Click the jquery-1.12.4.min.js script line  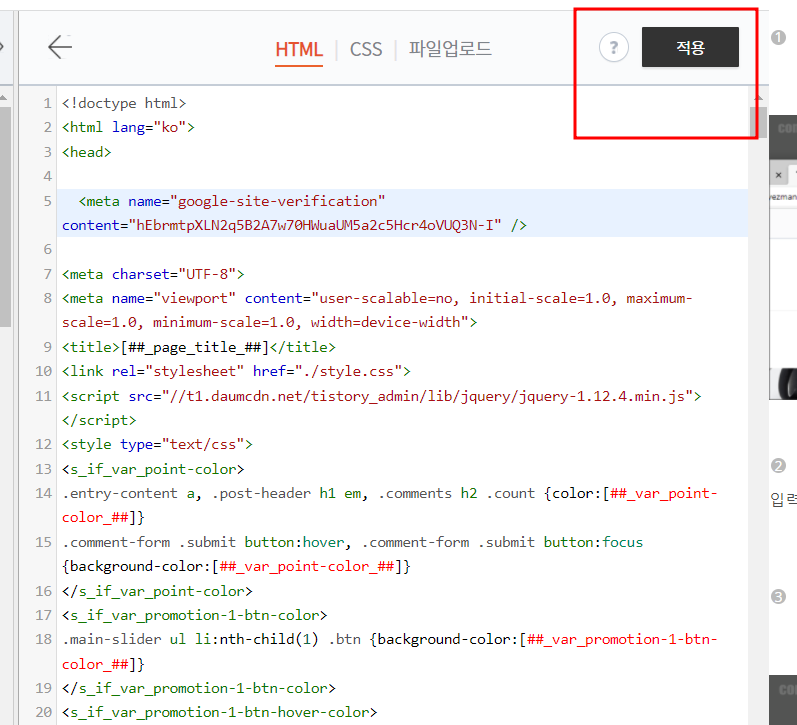(x=381, y=396)
